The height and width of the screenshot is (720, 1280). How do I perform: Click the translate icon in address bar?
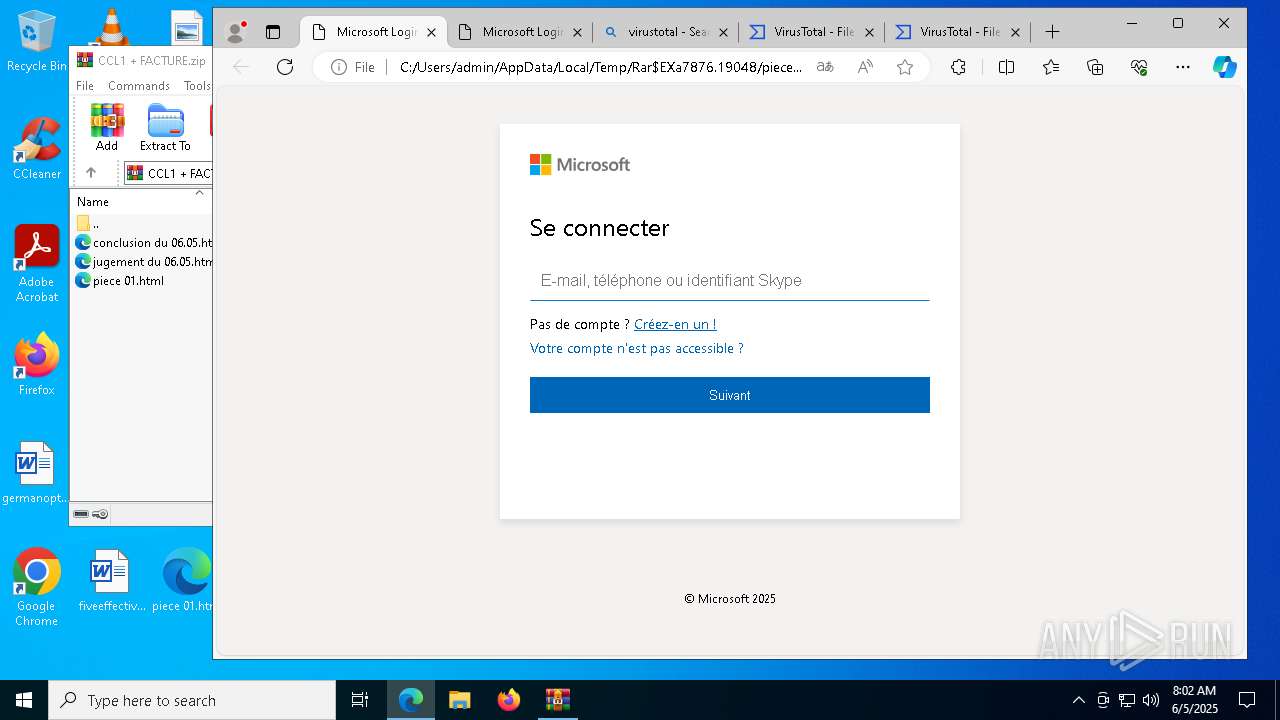[825, 67]
